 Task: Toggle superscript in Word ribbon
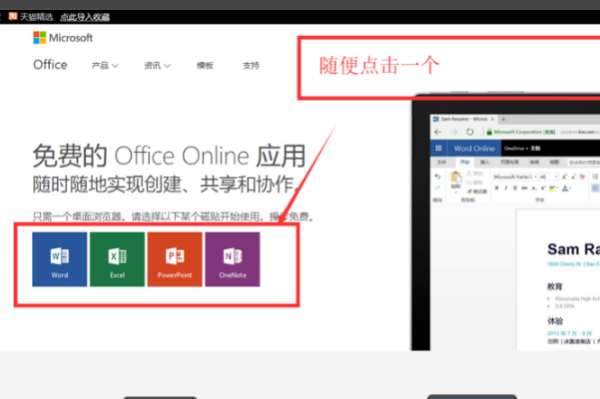(543, 188)
